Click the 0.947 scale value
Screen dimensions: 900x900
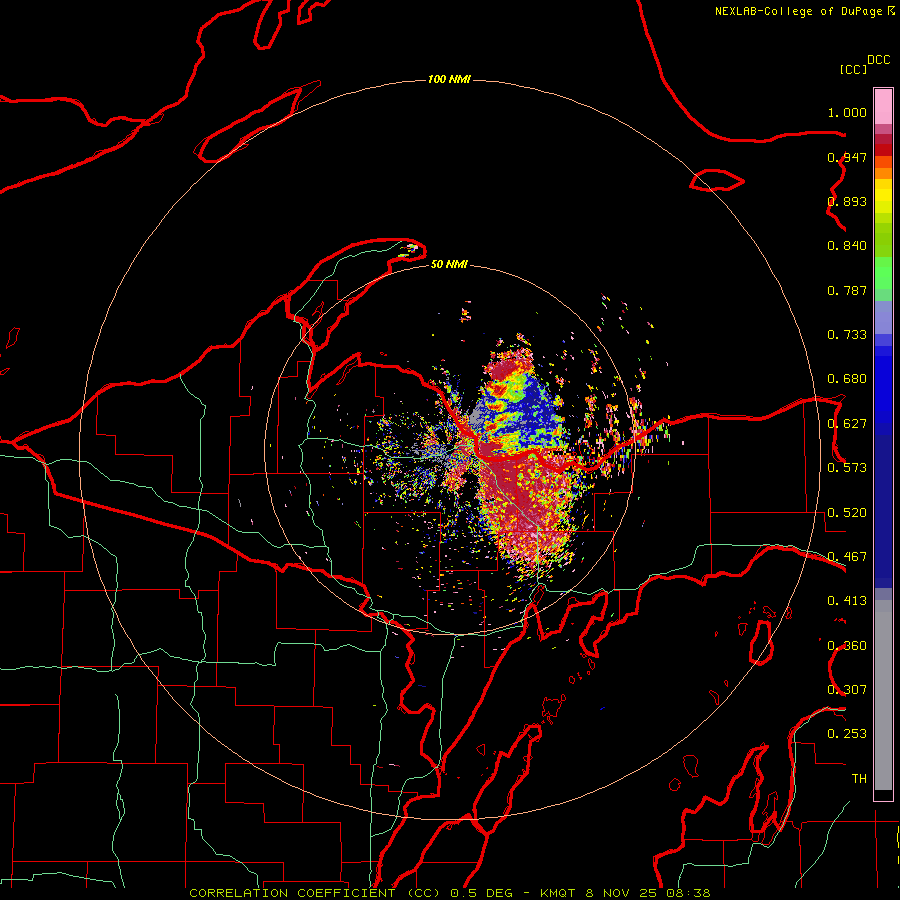tap(847, 157)
